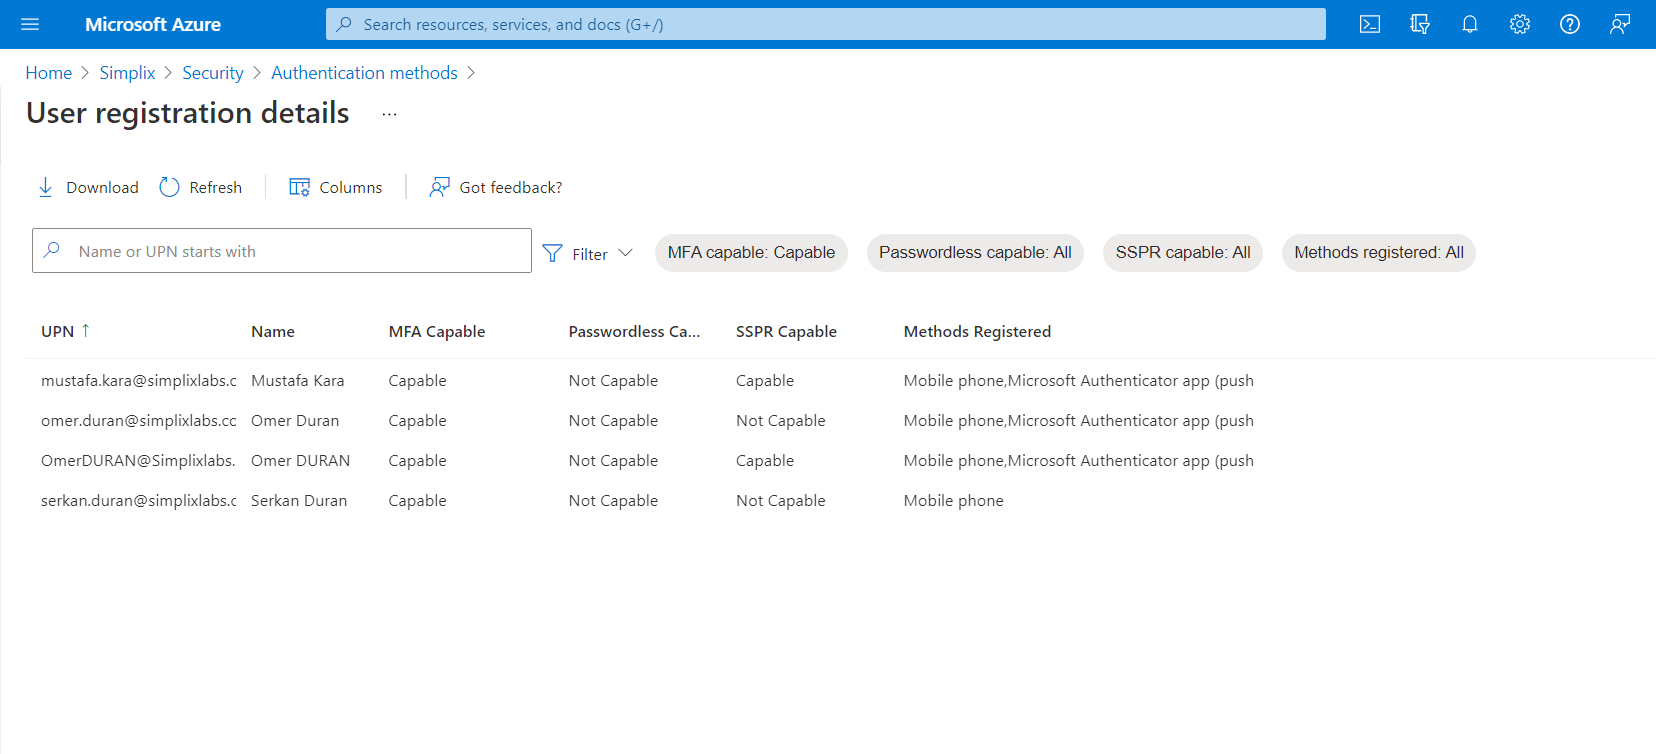Go to Authentication methods breadcrumb
The width and height of the screenshot is (1656, 754).
click(x=364, y=73)
